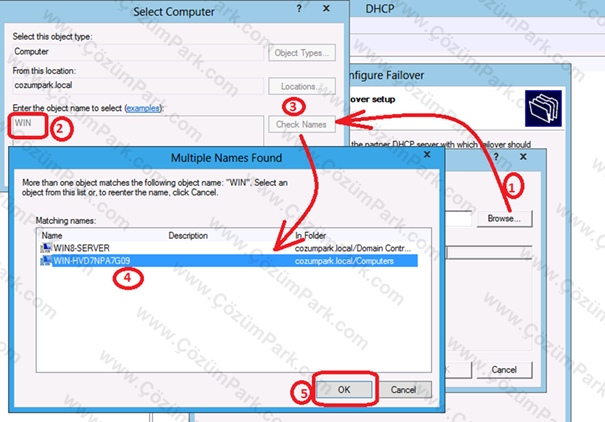Click the help button in Select Computer
The height and width of the screenshot is (422, 605).
click(x=299, y=8)
